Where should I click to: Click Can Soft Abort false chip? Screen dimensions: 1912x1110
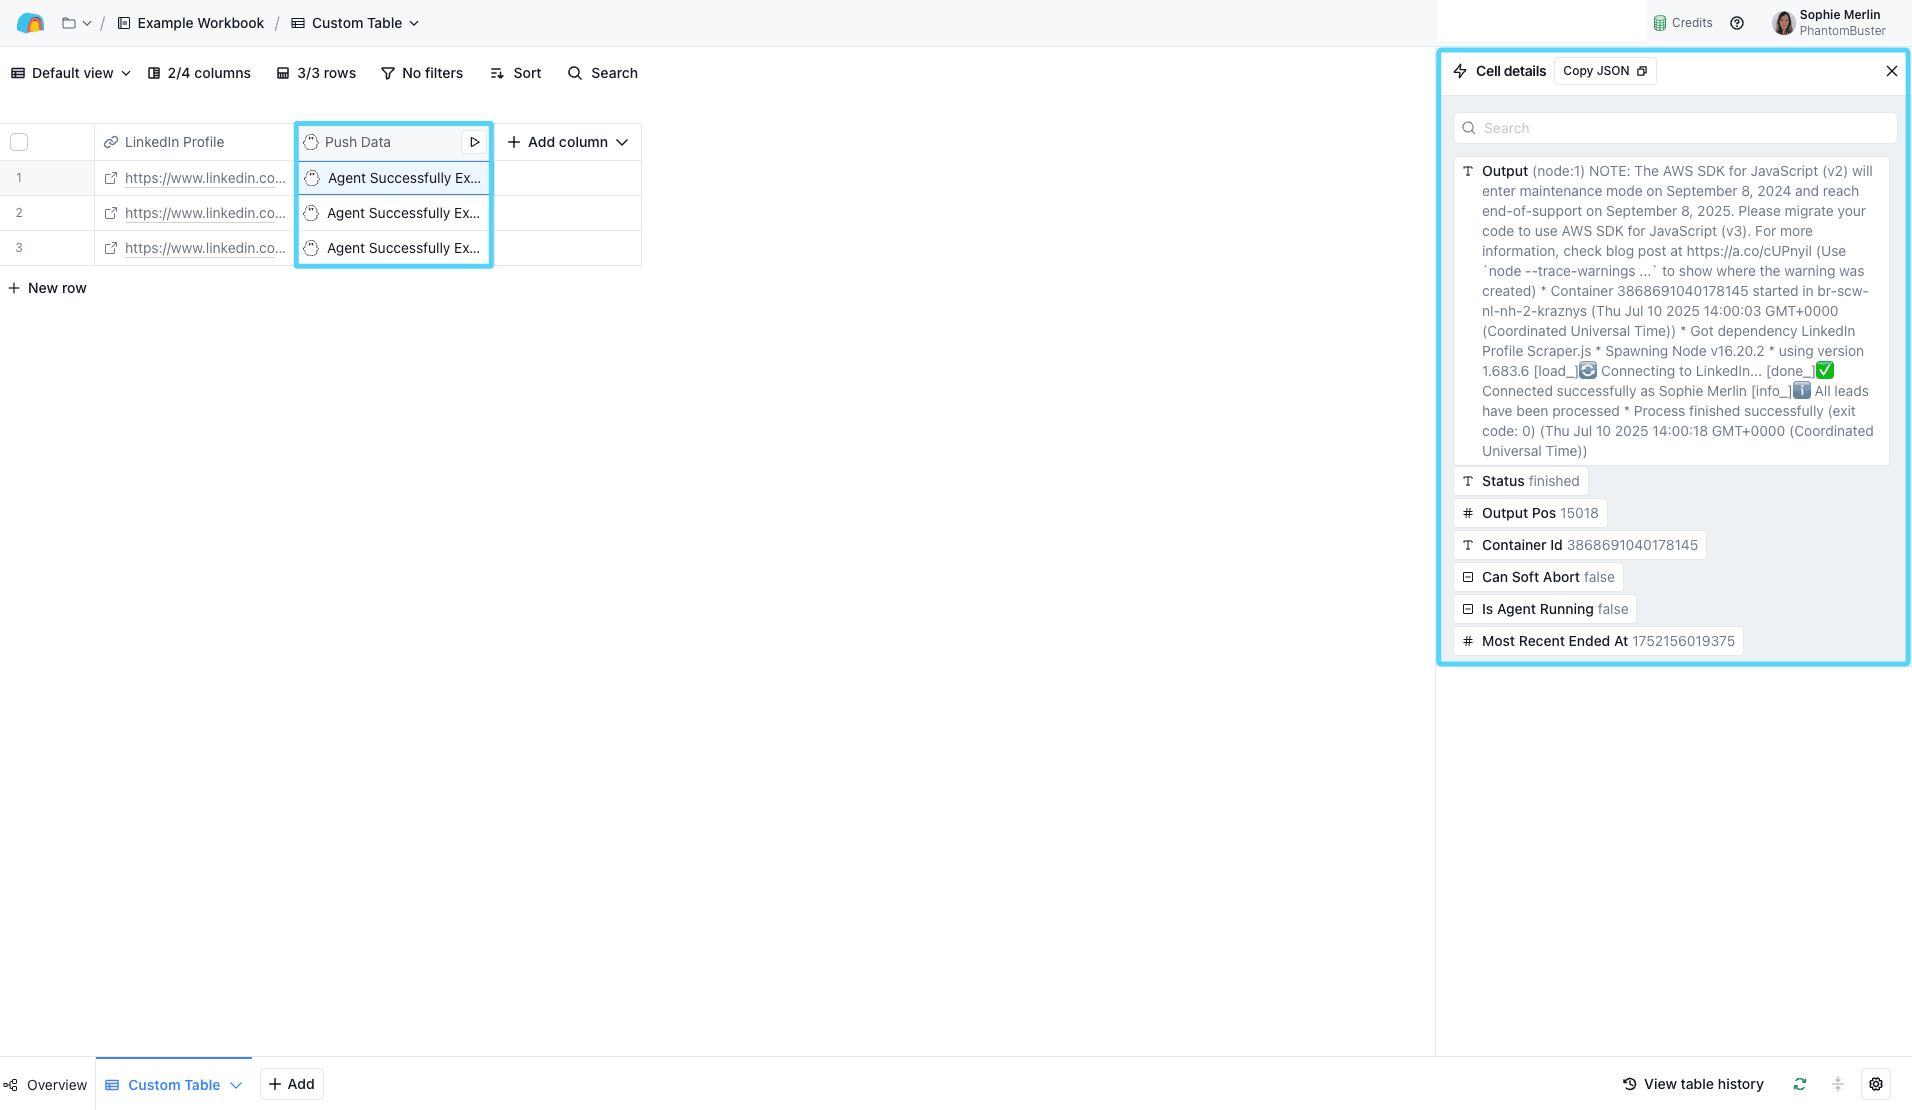click(x=1538, y=577)
